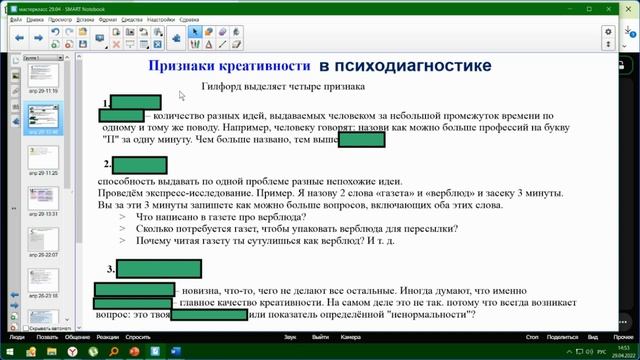Open Word from taskbar
Viewport: 640px width, 360px height.
[176, 351]
